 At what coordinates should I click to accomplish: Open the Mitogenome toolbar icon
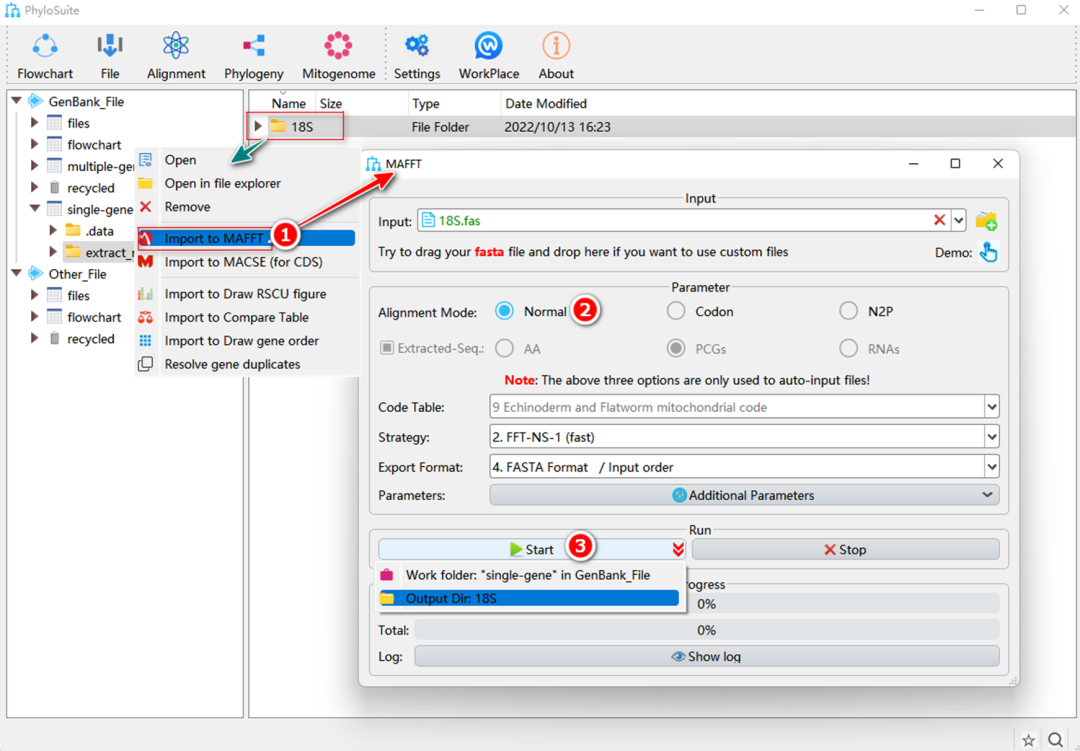coord(338,46)
